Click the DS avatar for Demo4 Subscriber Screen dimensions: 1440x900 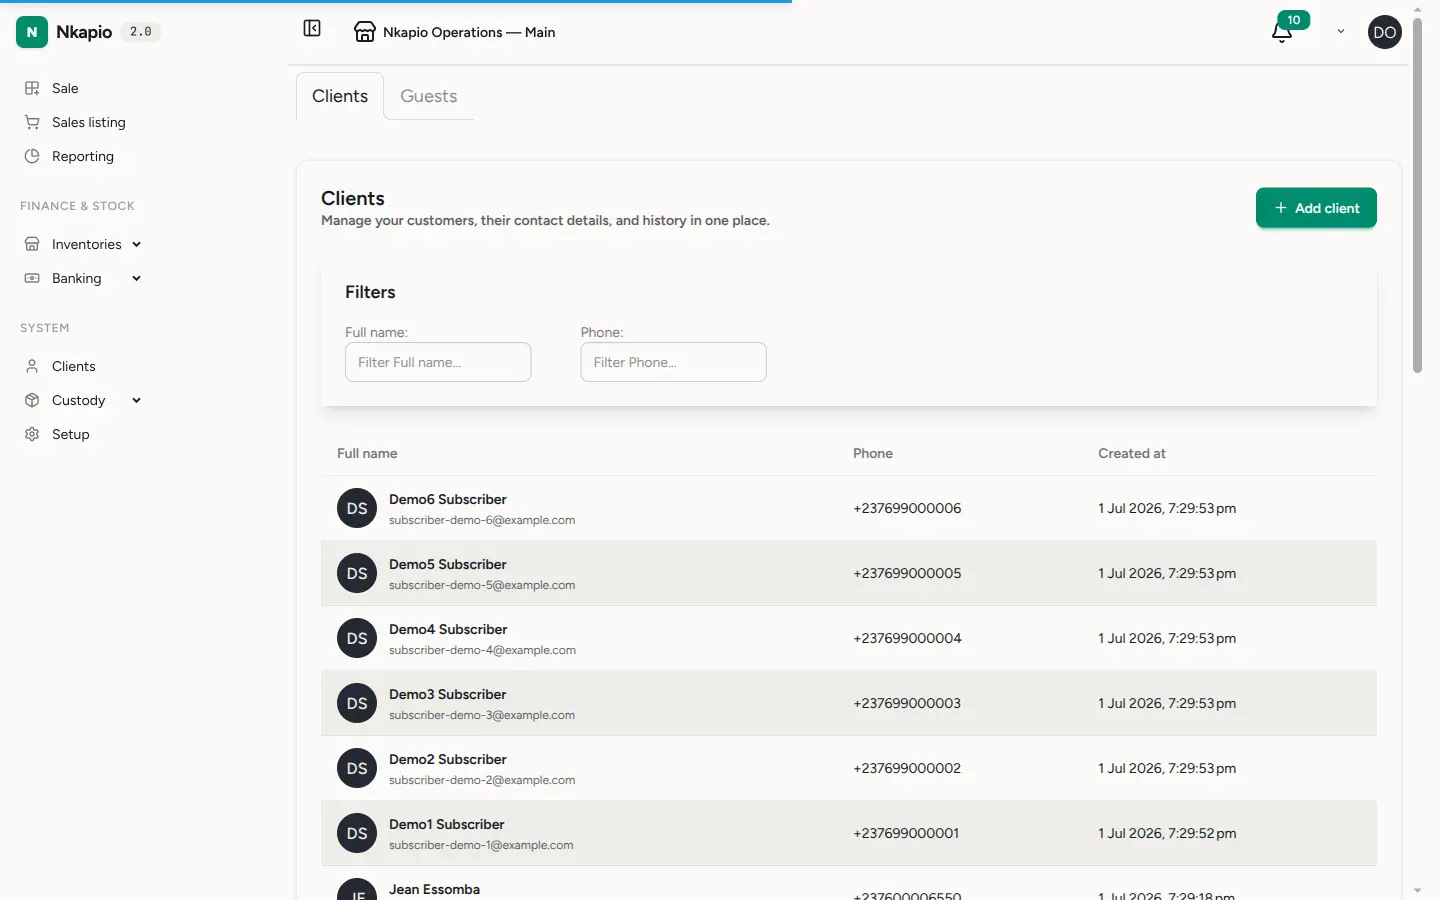click(357, 638)
